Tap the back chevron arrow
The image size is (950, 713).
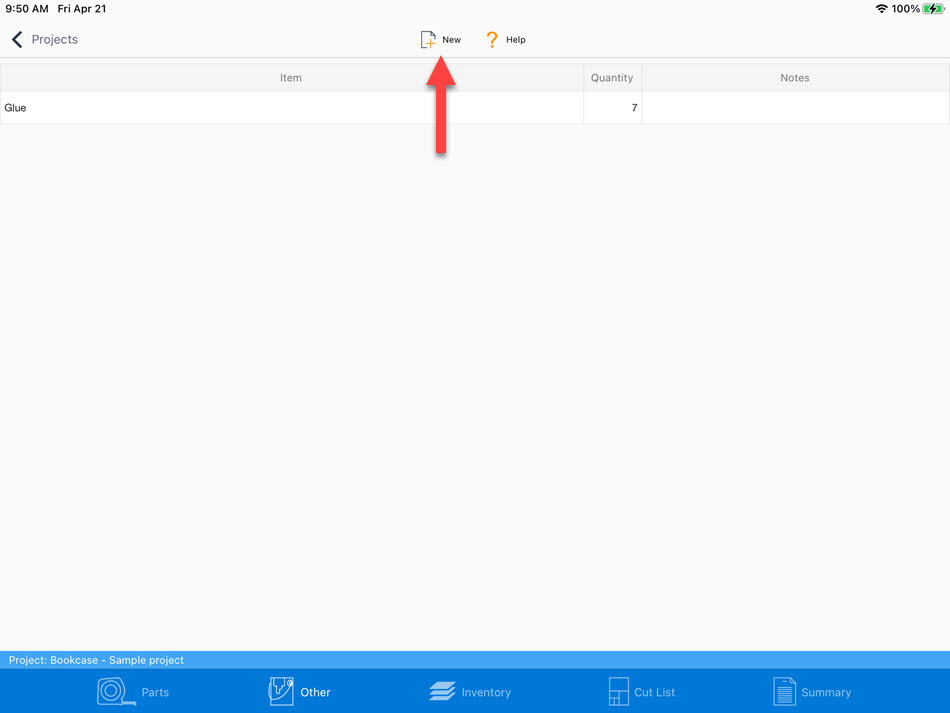(x=17, y=40)
